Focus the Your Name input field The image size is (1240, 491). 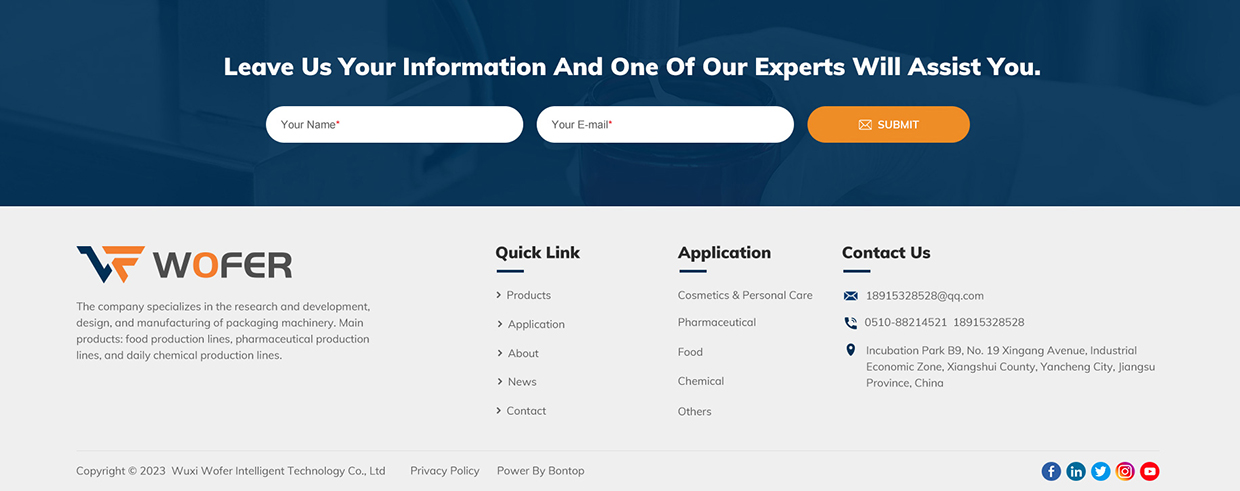[x=394, y=125]
